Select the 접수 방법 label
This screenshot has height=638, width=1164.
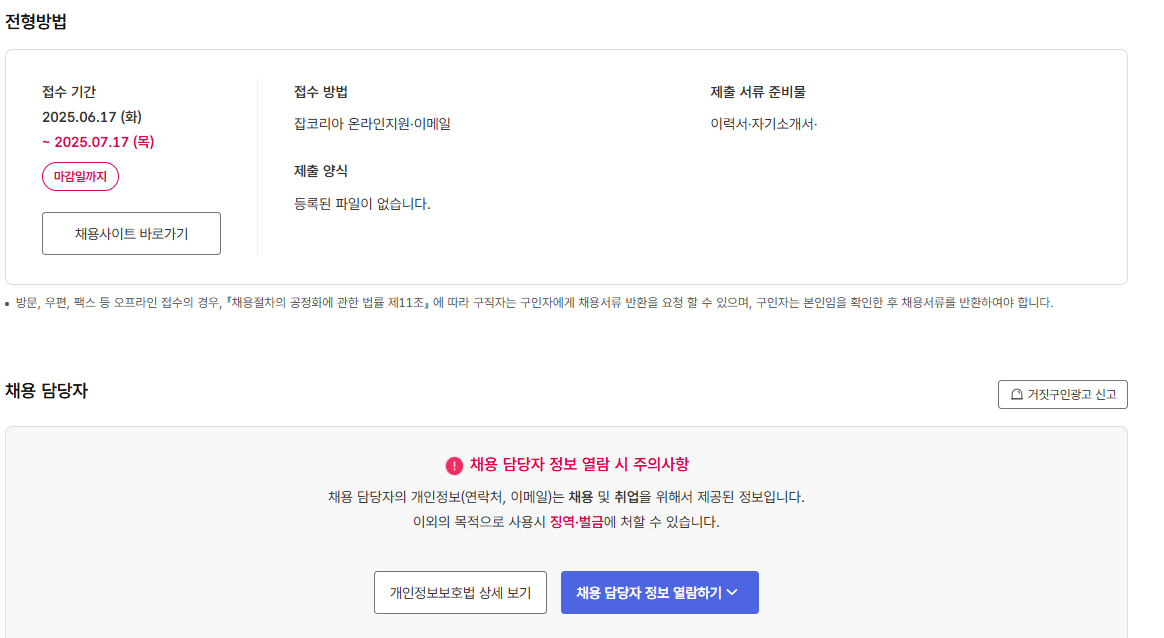[321, 92]
